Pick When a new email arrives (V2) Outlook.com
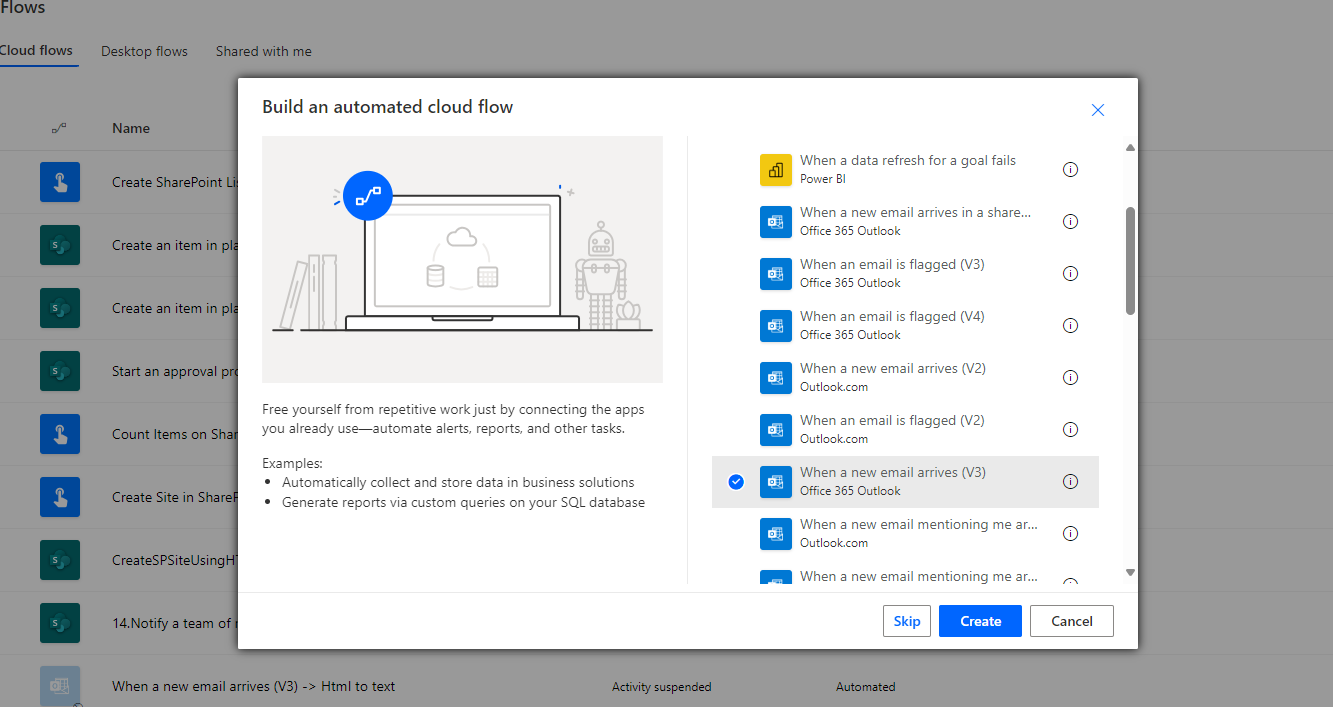 tap(905, 378)
